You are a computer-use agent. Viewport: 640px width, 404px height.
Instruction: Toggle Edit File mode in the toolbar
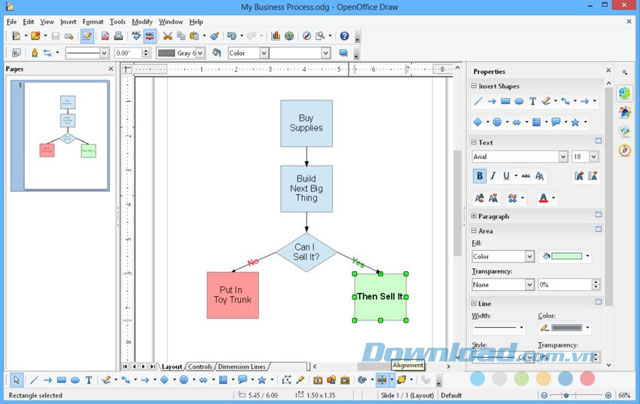pyautogui.click(x=87, y=37)
